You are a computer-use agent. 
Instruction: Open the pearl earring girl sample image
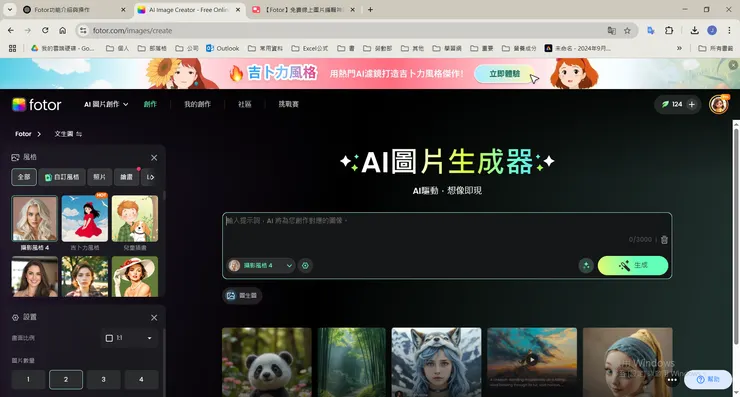pos(628,362)
